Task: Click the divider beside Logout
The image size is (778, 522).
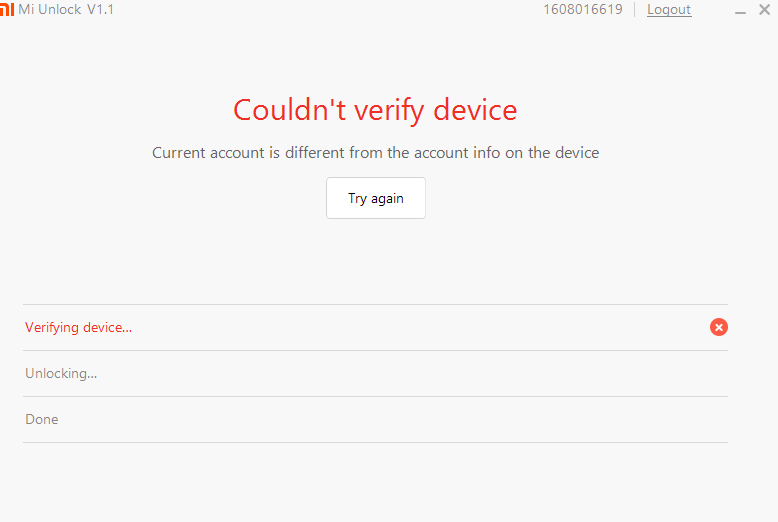Action: [x=635, y=10]
